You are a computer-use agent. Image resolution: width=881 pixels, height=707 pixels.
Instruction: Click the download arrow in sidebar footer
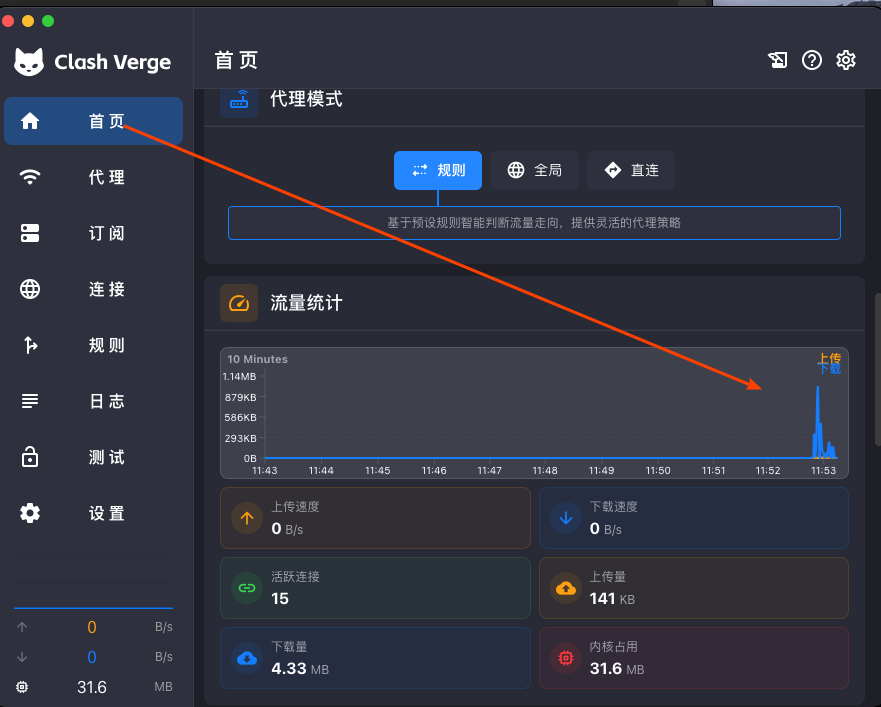(x=22, y=657)
